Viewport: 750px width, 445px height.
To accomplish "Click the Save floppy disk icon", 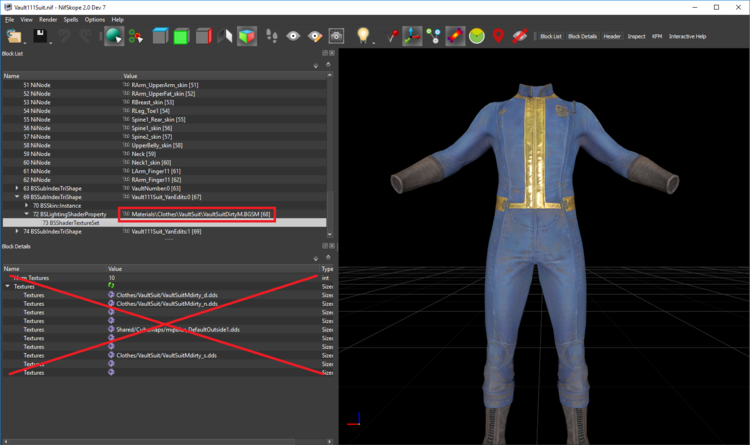I will coord(40,36).
